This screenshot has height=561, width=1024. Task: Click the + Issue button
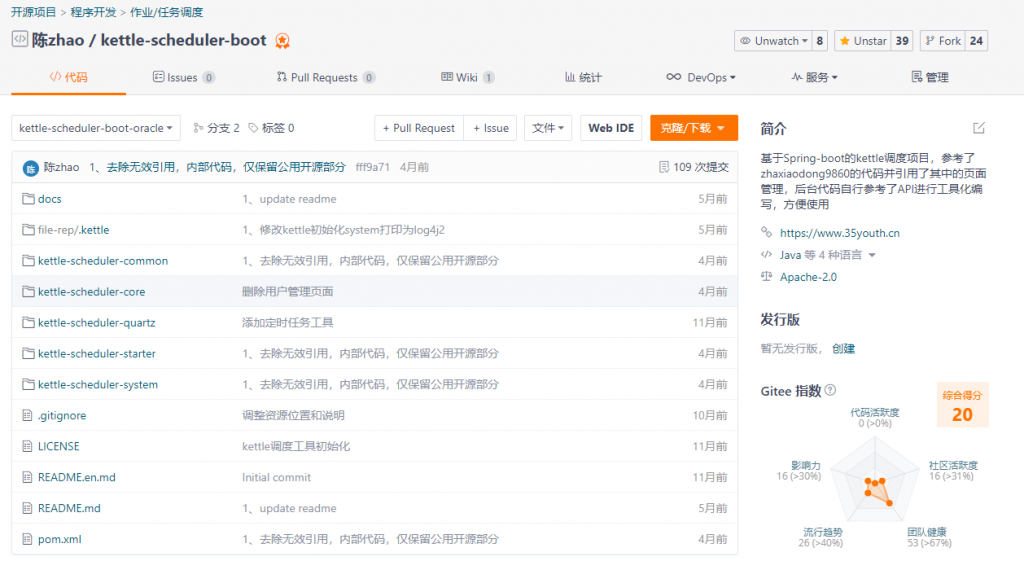pyautogui.click(x=490, y=128)
